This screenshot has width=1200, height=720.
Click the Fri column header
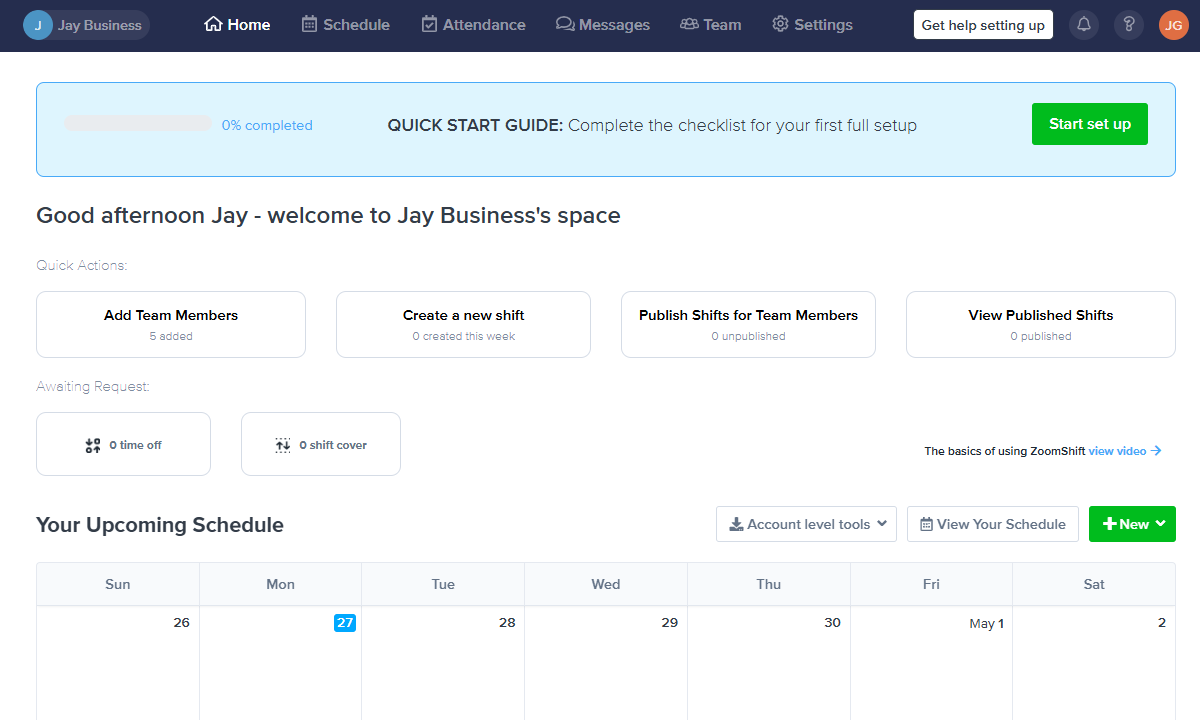[931, 584]
